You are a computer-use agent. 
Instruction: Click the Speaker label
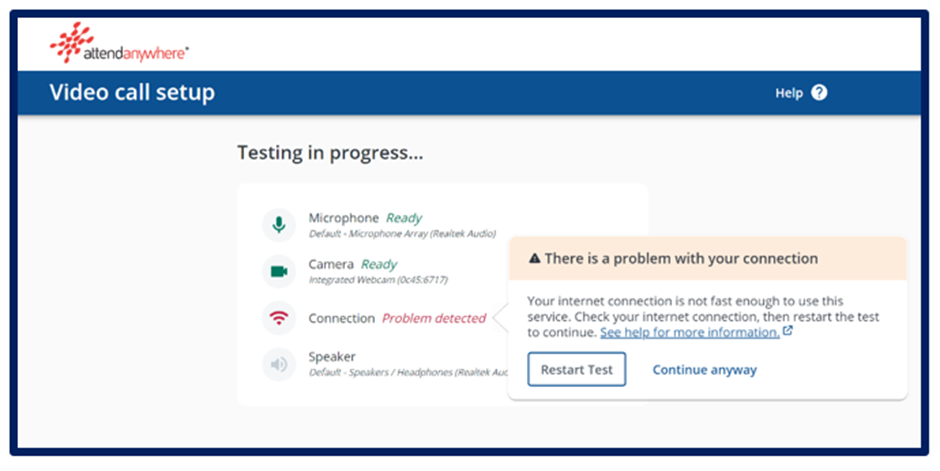(332, 357)
